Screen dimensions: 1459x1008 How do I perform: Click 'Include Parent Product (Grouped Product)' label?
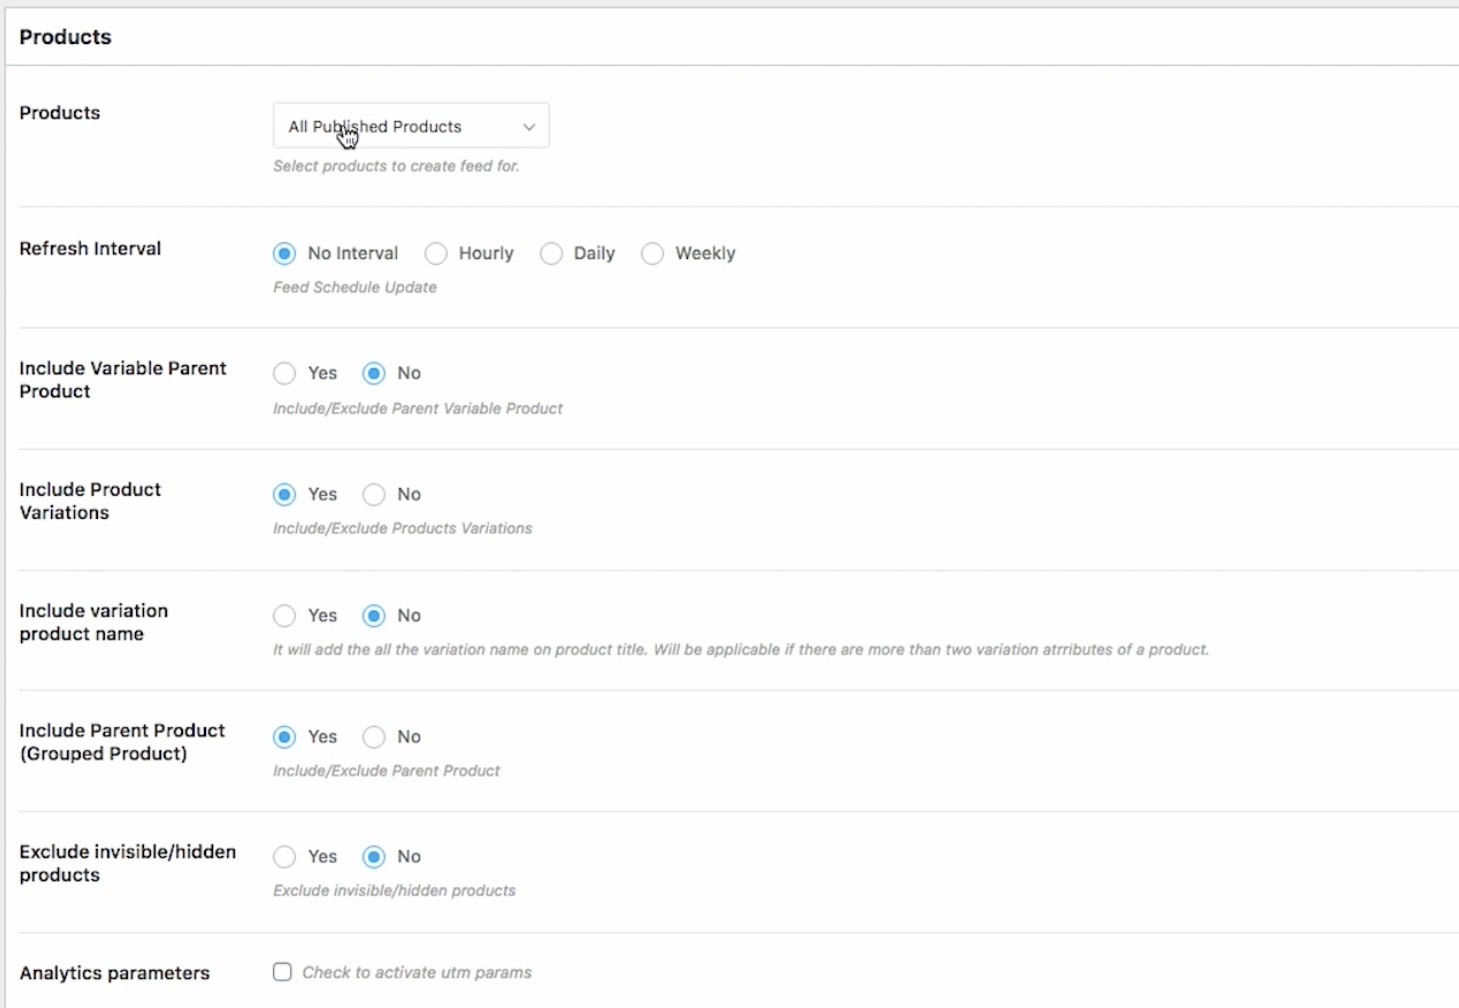click(x=122, y=742)
